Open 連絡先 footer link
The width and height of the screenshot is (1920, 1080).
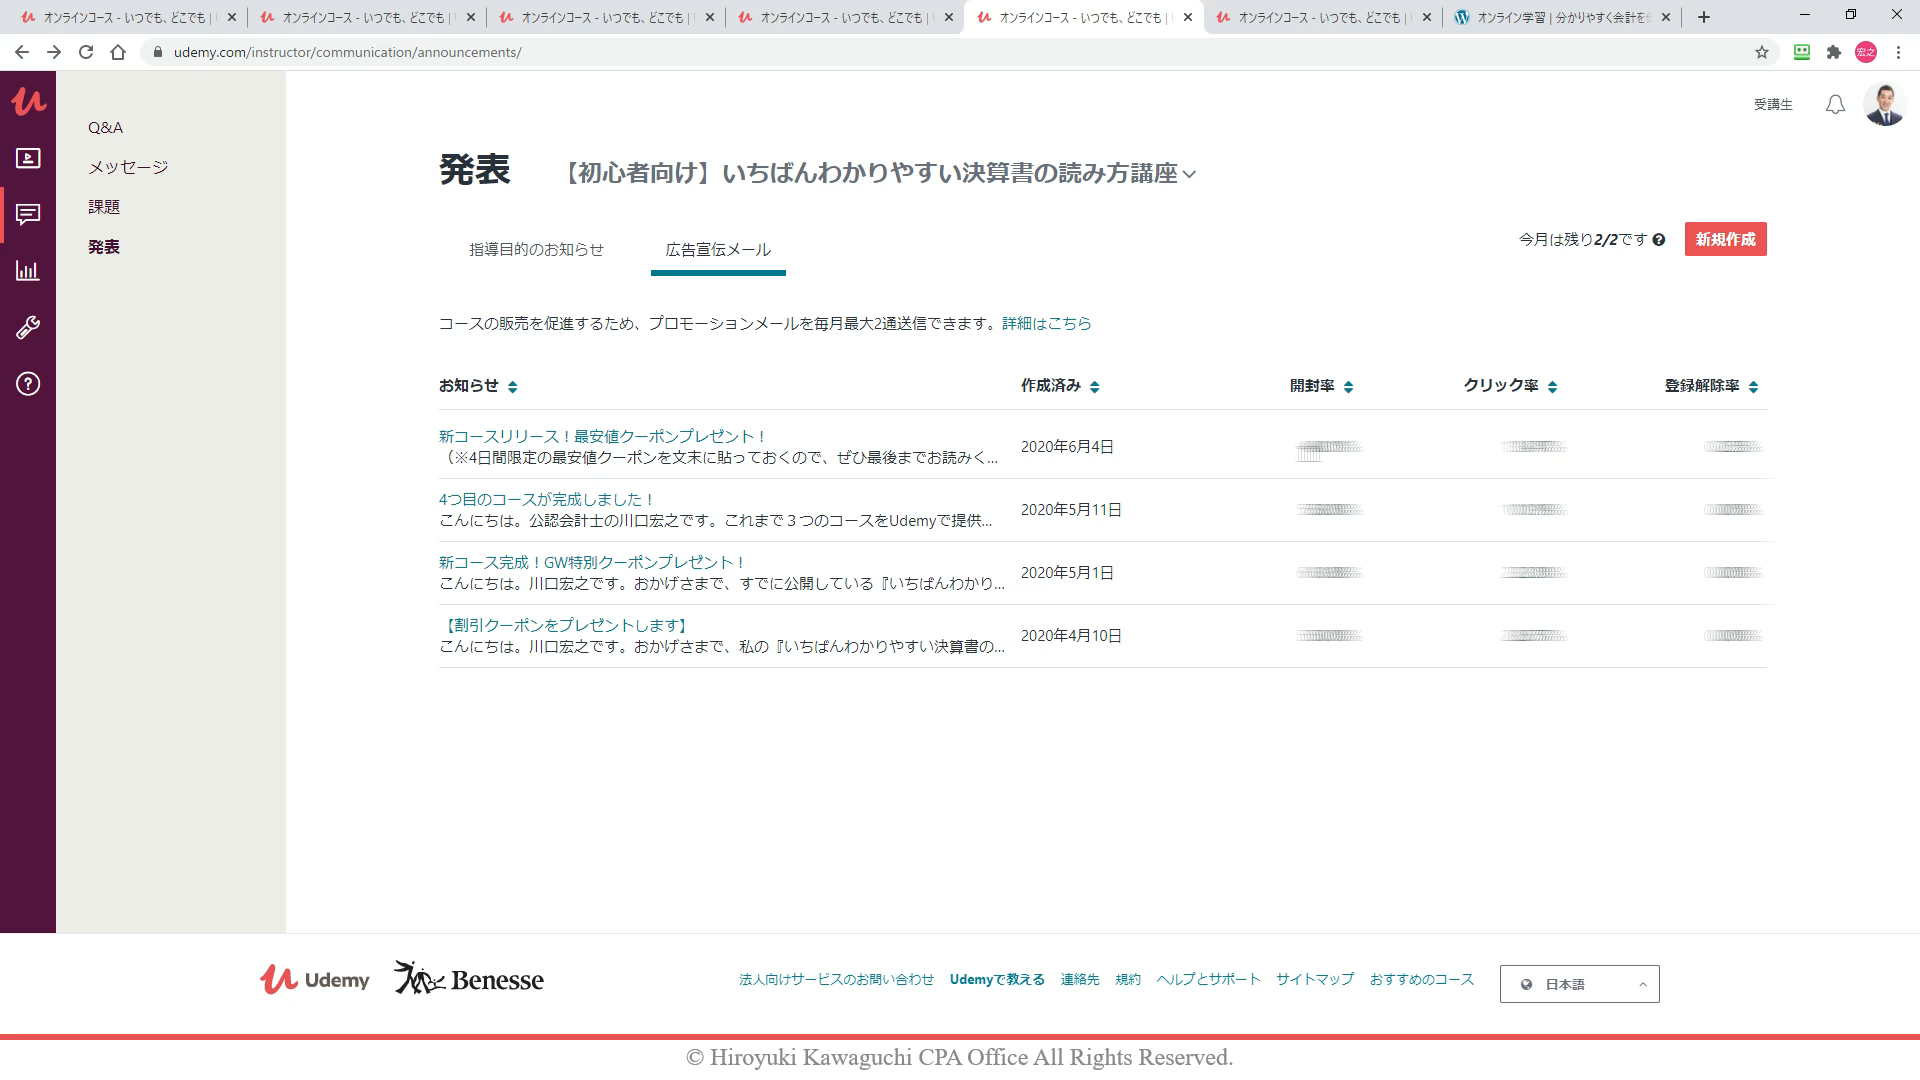click(1080, 979)
